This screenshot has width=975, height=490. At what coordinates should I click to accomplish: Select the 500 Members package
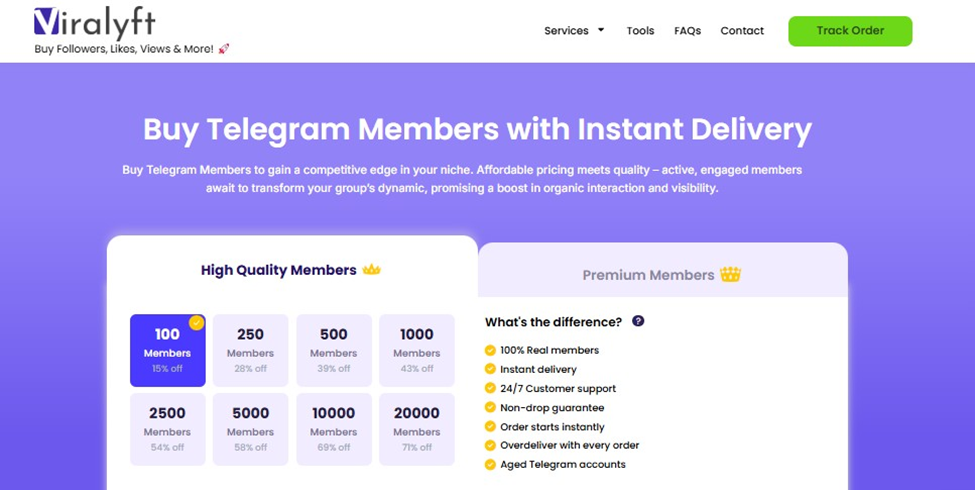point(334,350)
